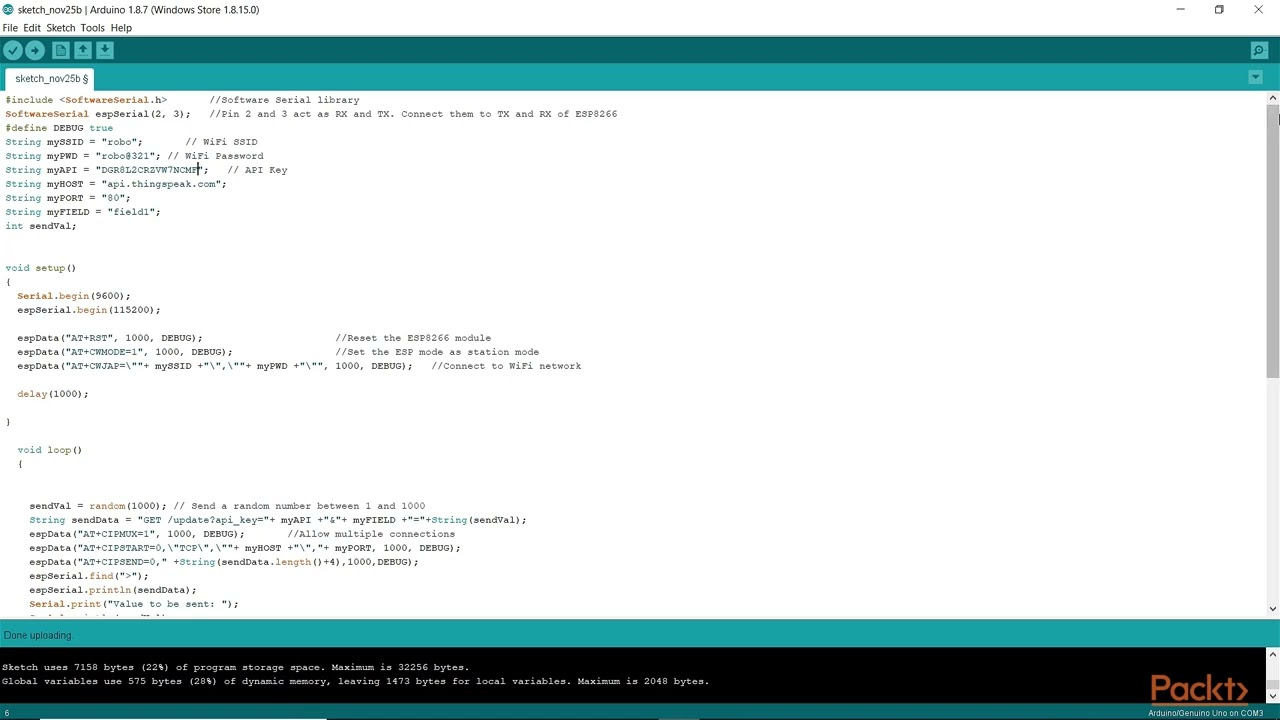Click the 'void setup()' line
The height and width of the screenshot is (720, 1280).
41,268
